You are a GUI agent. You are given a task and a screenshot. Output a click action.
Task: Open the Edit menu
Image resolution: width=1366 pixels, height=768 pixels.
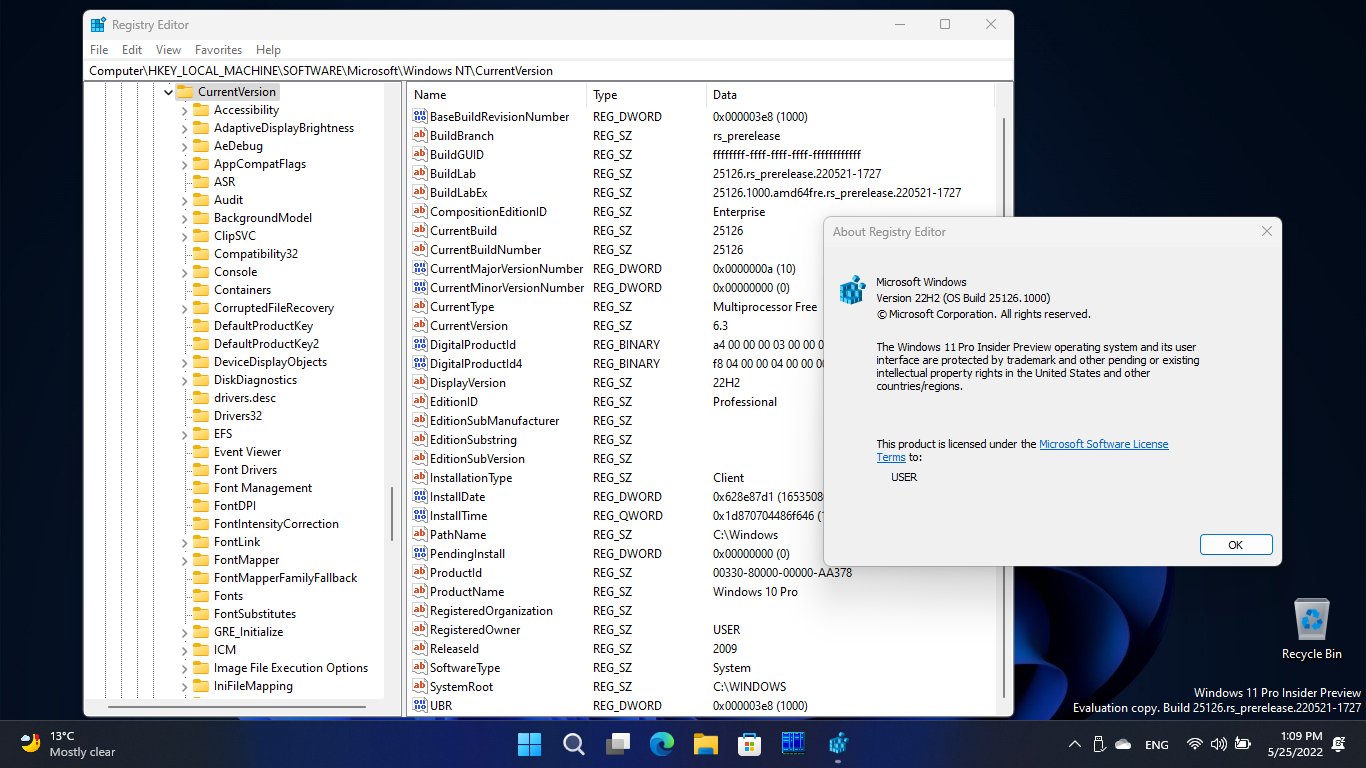(x=132, y=49)
